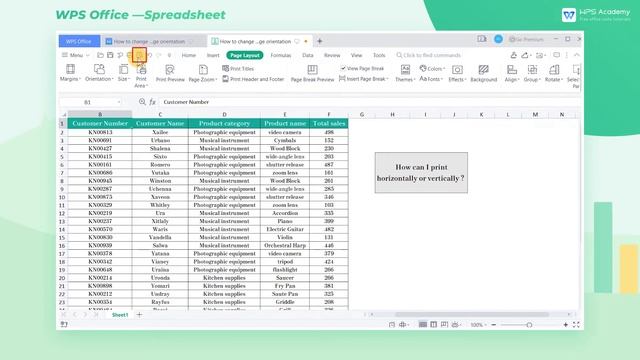Open the Themes gallery
This screenshot has height=360, width=640.
tap(405, 73)
